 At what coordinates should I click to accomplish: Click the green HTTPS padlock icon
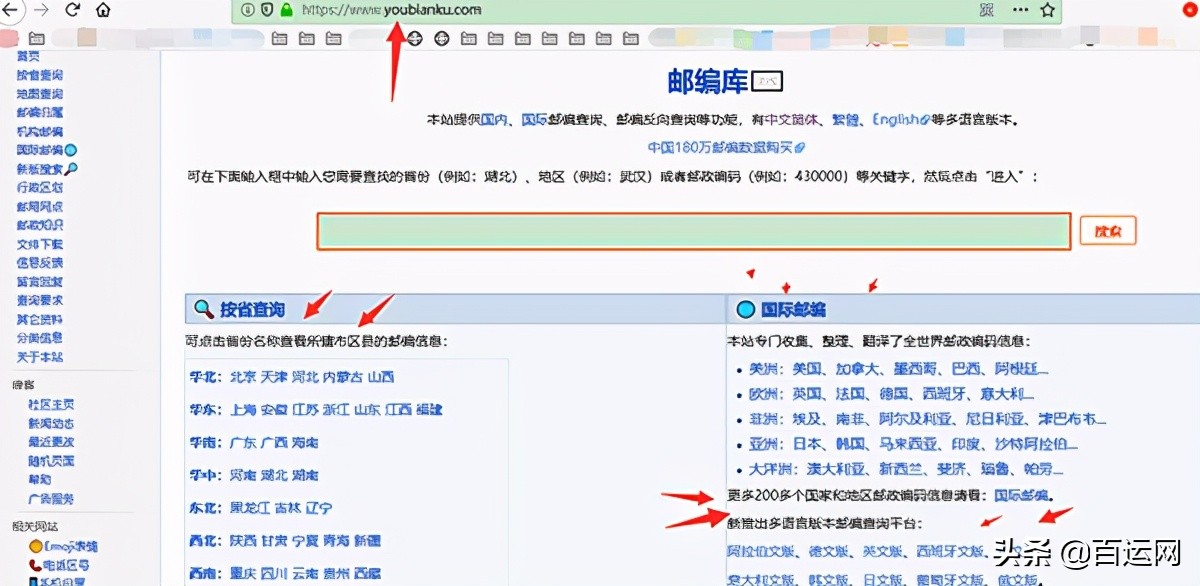pyautogui.click(x=286, y=10)
